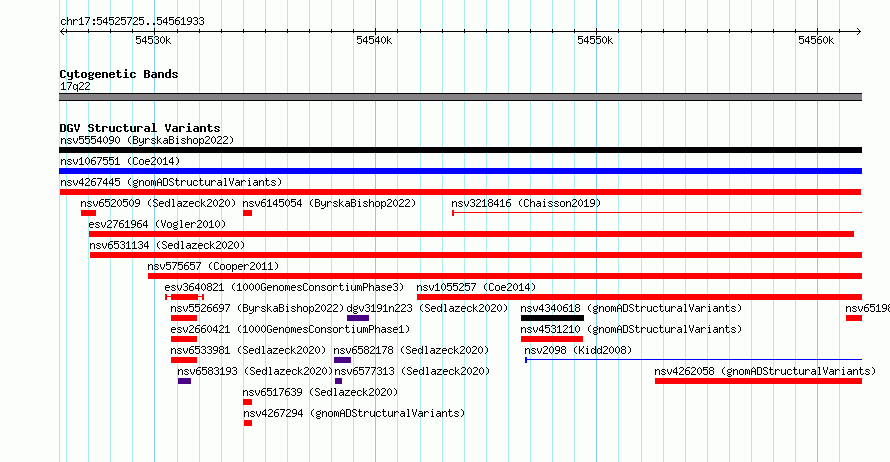
Task: Select the nsv6582178 purple glyph
Action: coord(342,360)
